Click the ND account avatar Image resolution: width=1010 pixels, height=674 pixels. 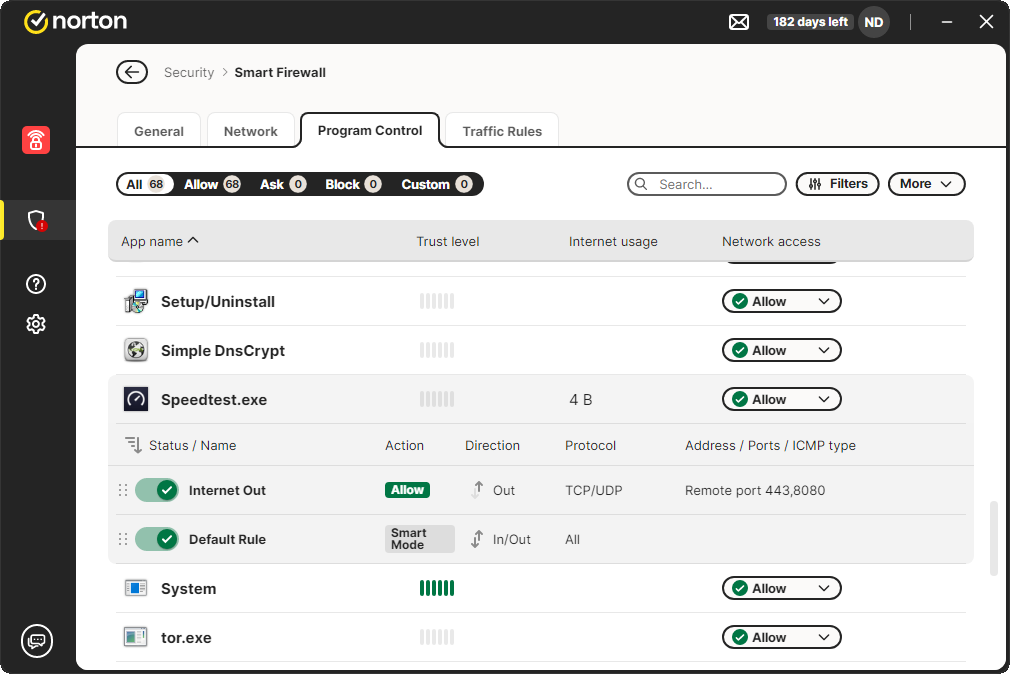(873, 22)
